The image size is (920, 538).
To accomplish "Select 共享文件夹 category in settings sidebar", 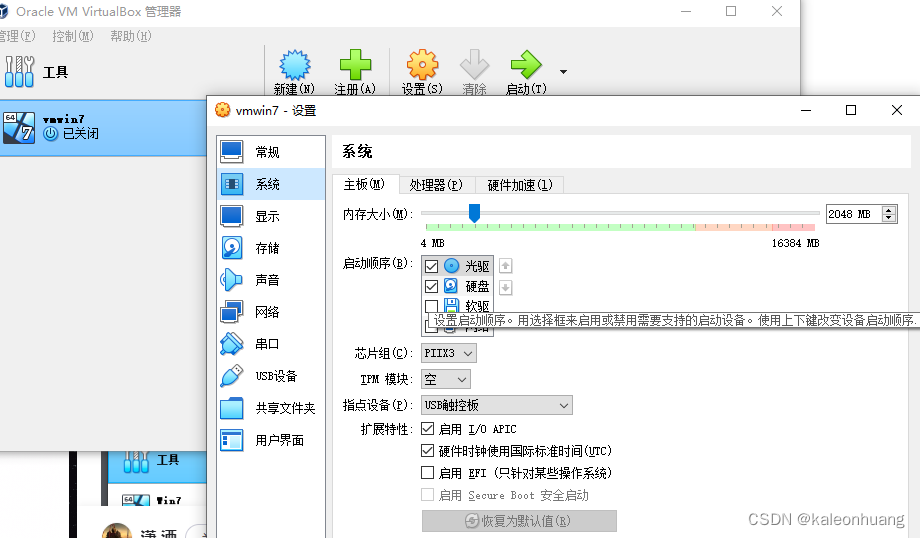I will (271, 408).
